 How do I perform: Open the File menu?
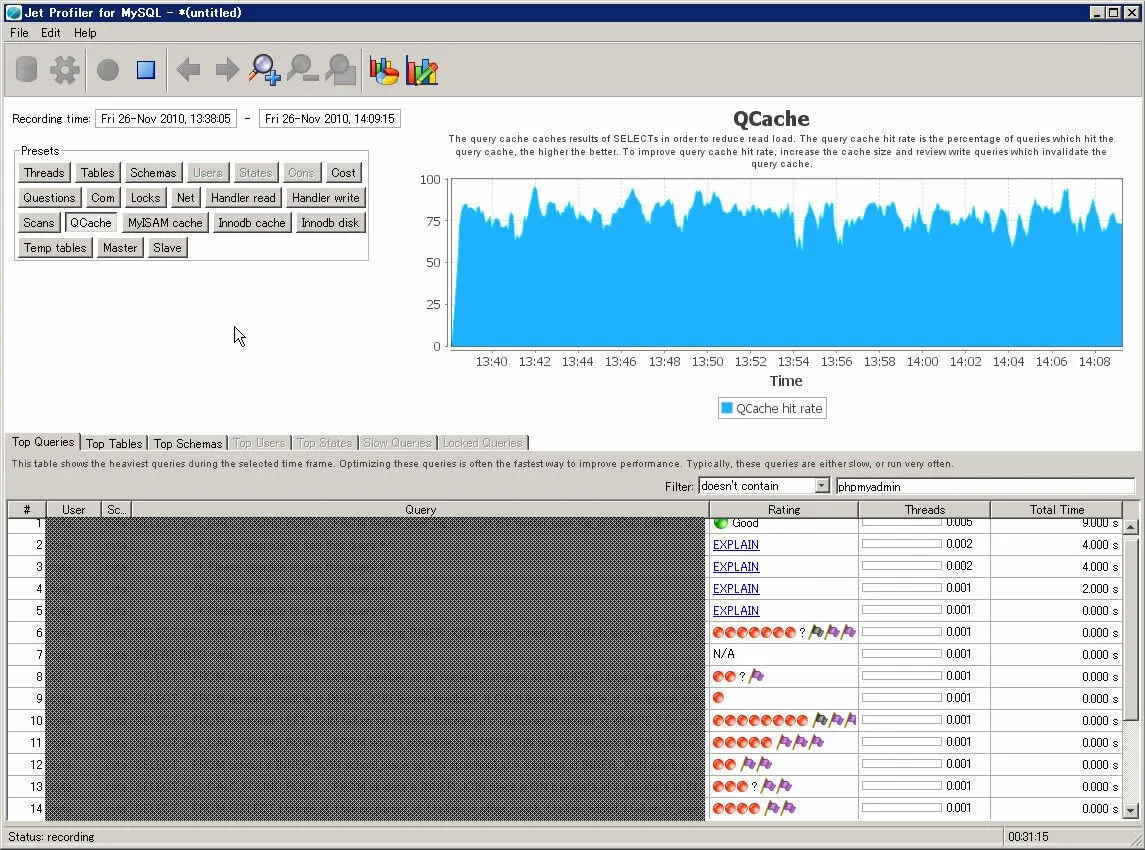(18, 32)
